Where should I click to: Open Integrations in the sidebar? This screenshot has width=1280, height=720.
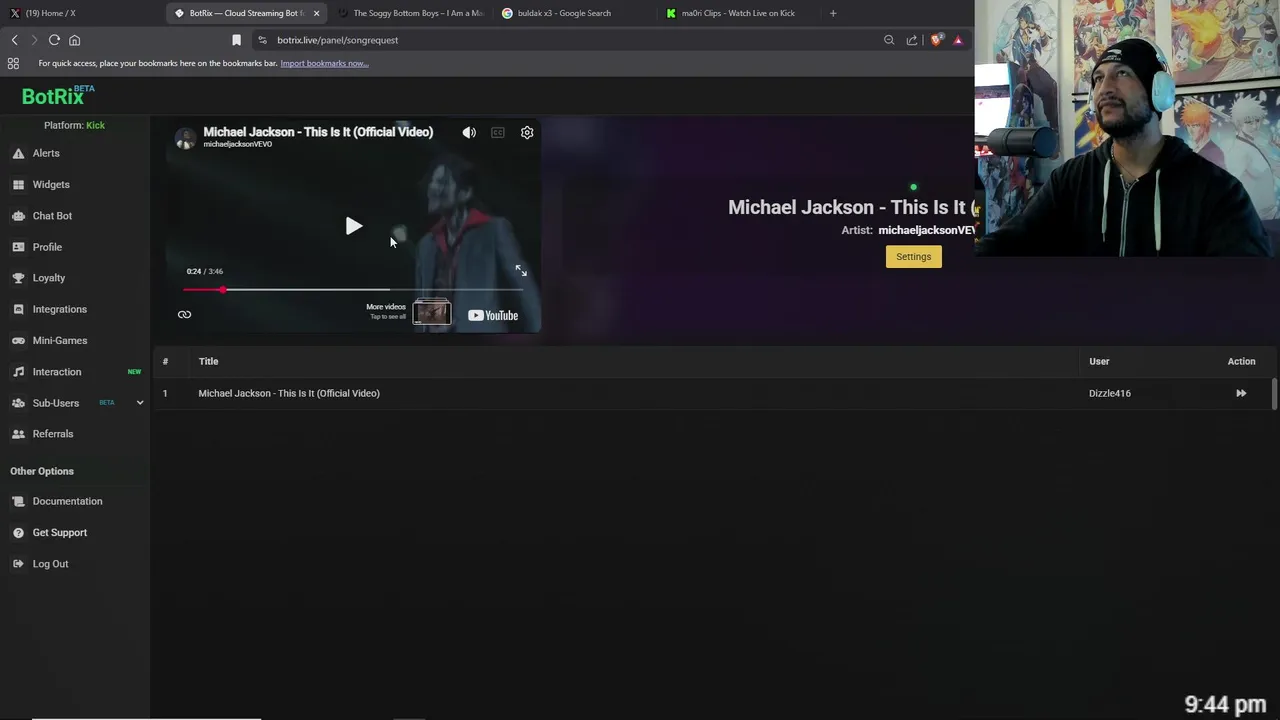[x=59, y=309]
